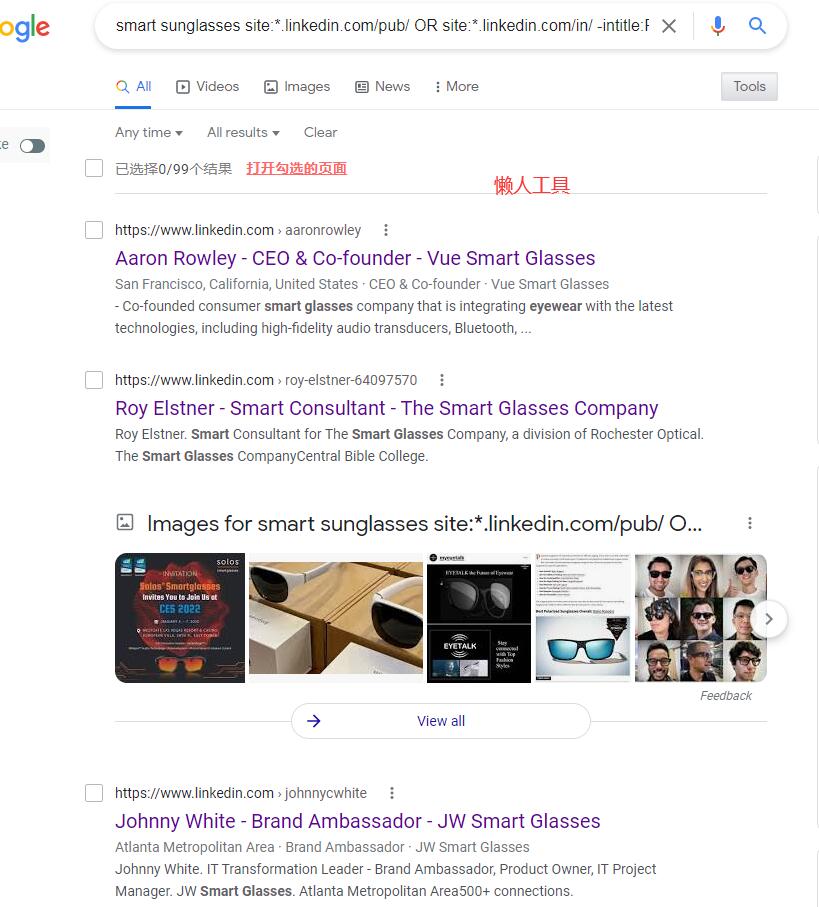
Task: Expand the Any time filter dropdown
Action: 149,132
